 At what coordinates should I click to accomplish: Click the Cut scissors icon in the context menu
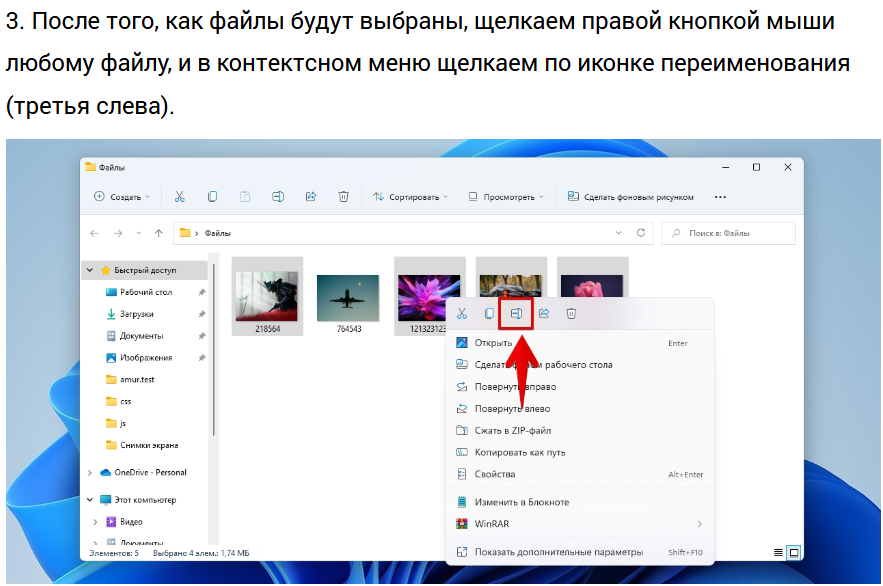click(x=462, y=314)
